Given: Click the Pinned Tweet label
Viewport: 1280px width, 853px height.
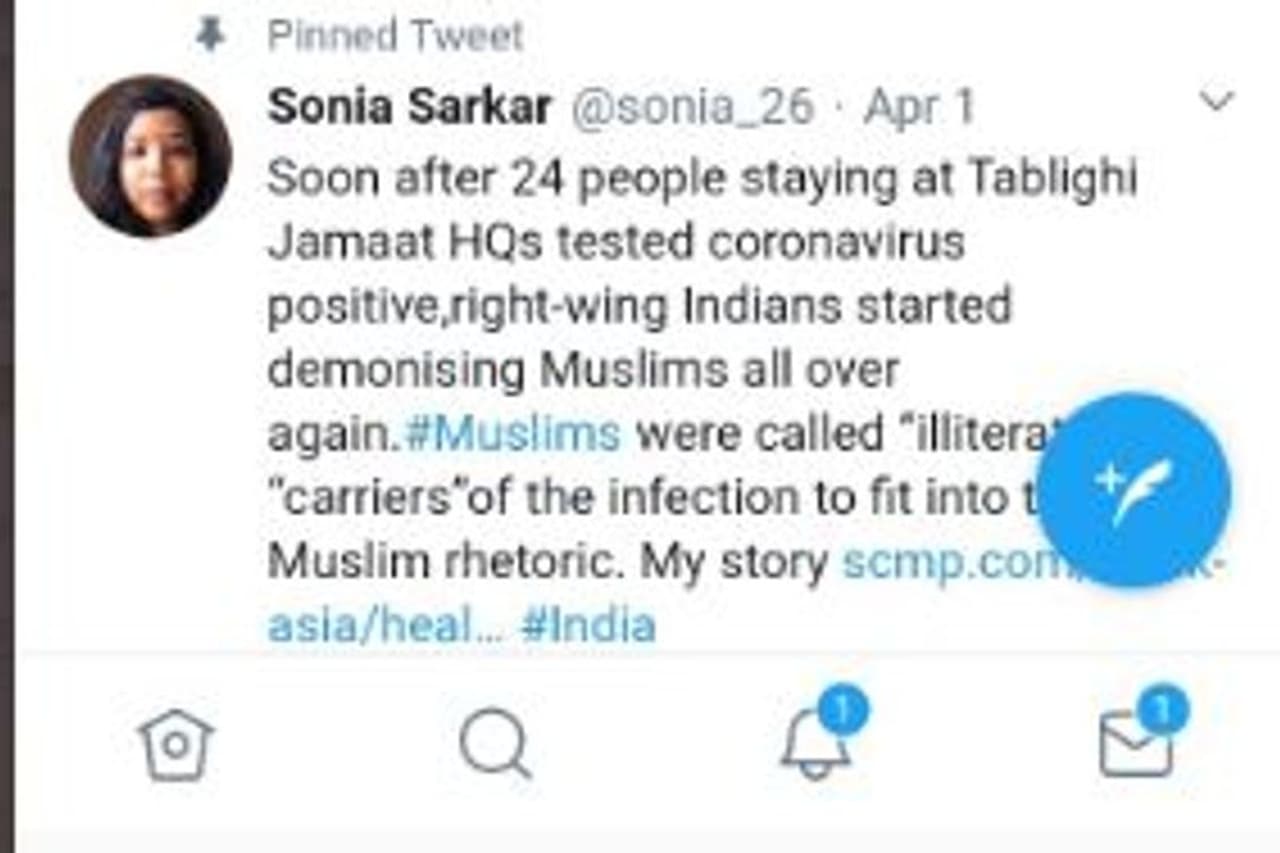Looking at the screenshot, I should click(395, 37).
